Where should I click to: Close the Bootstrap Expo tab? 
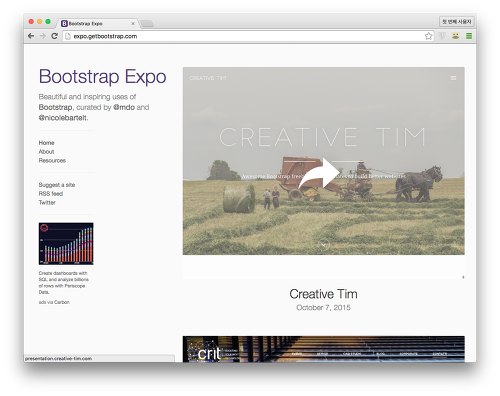coord(133,23)
